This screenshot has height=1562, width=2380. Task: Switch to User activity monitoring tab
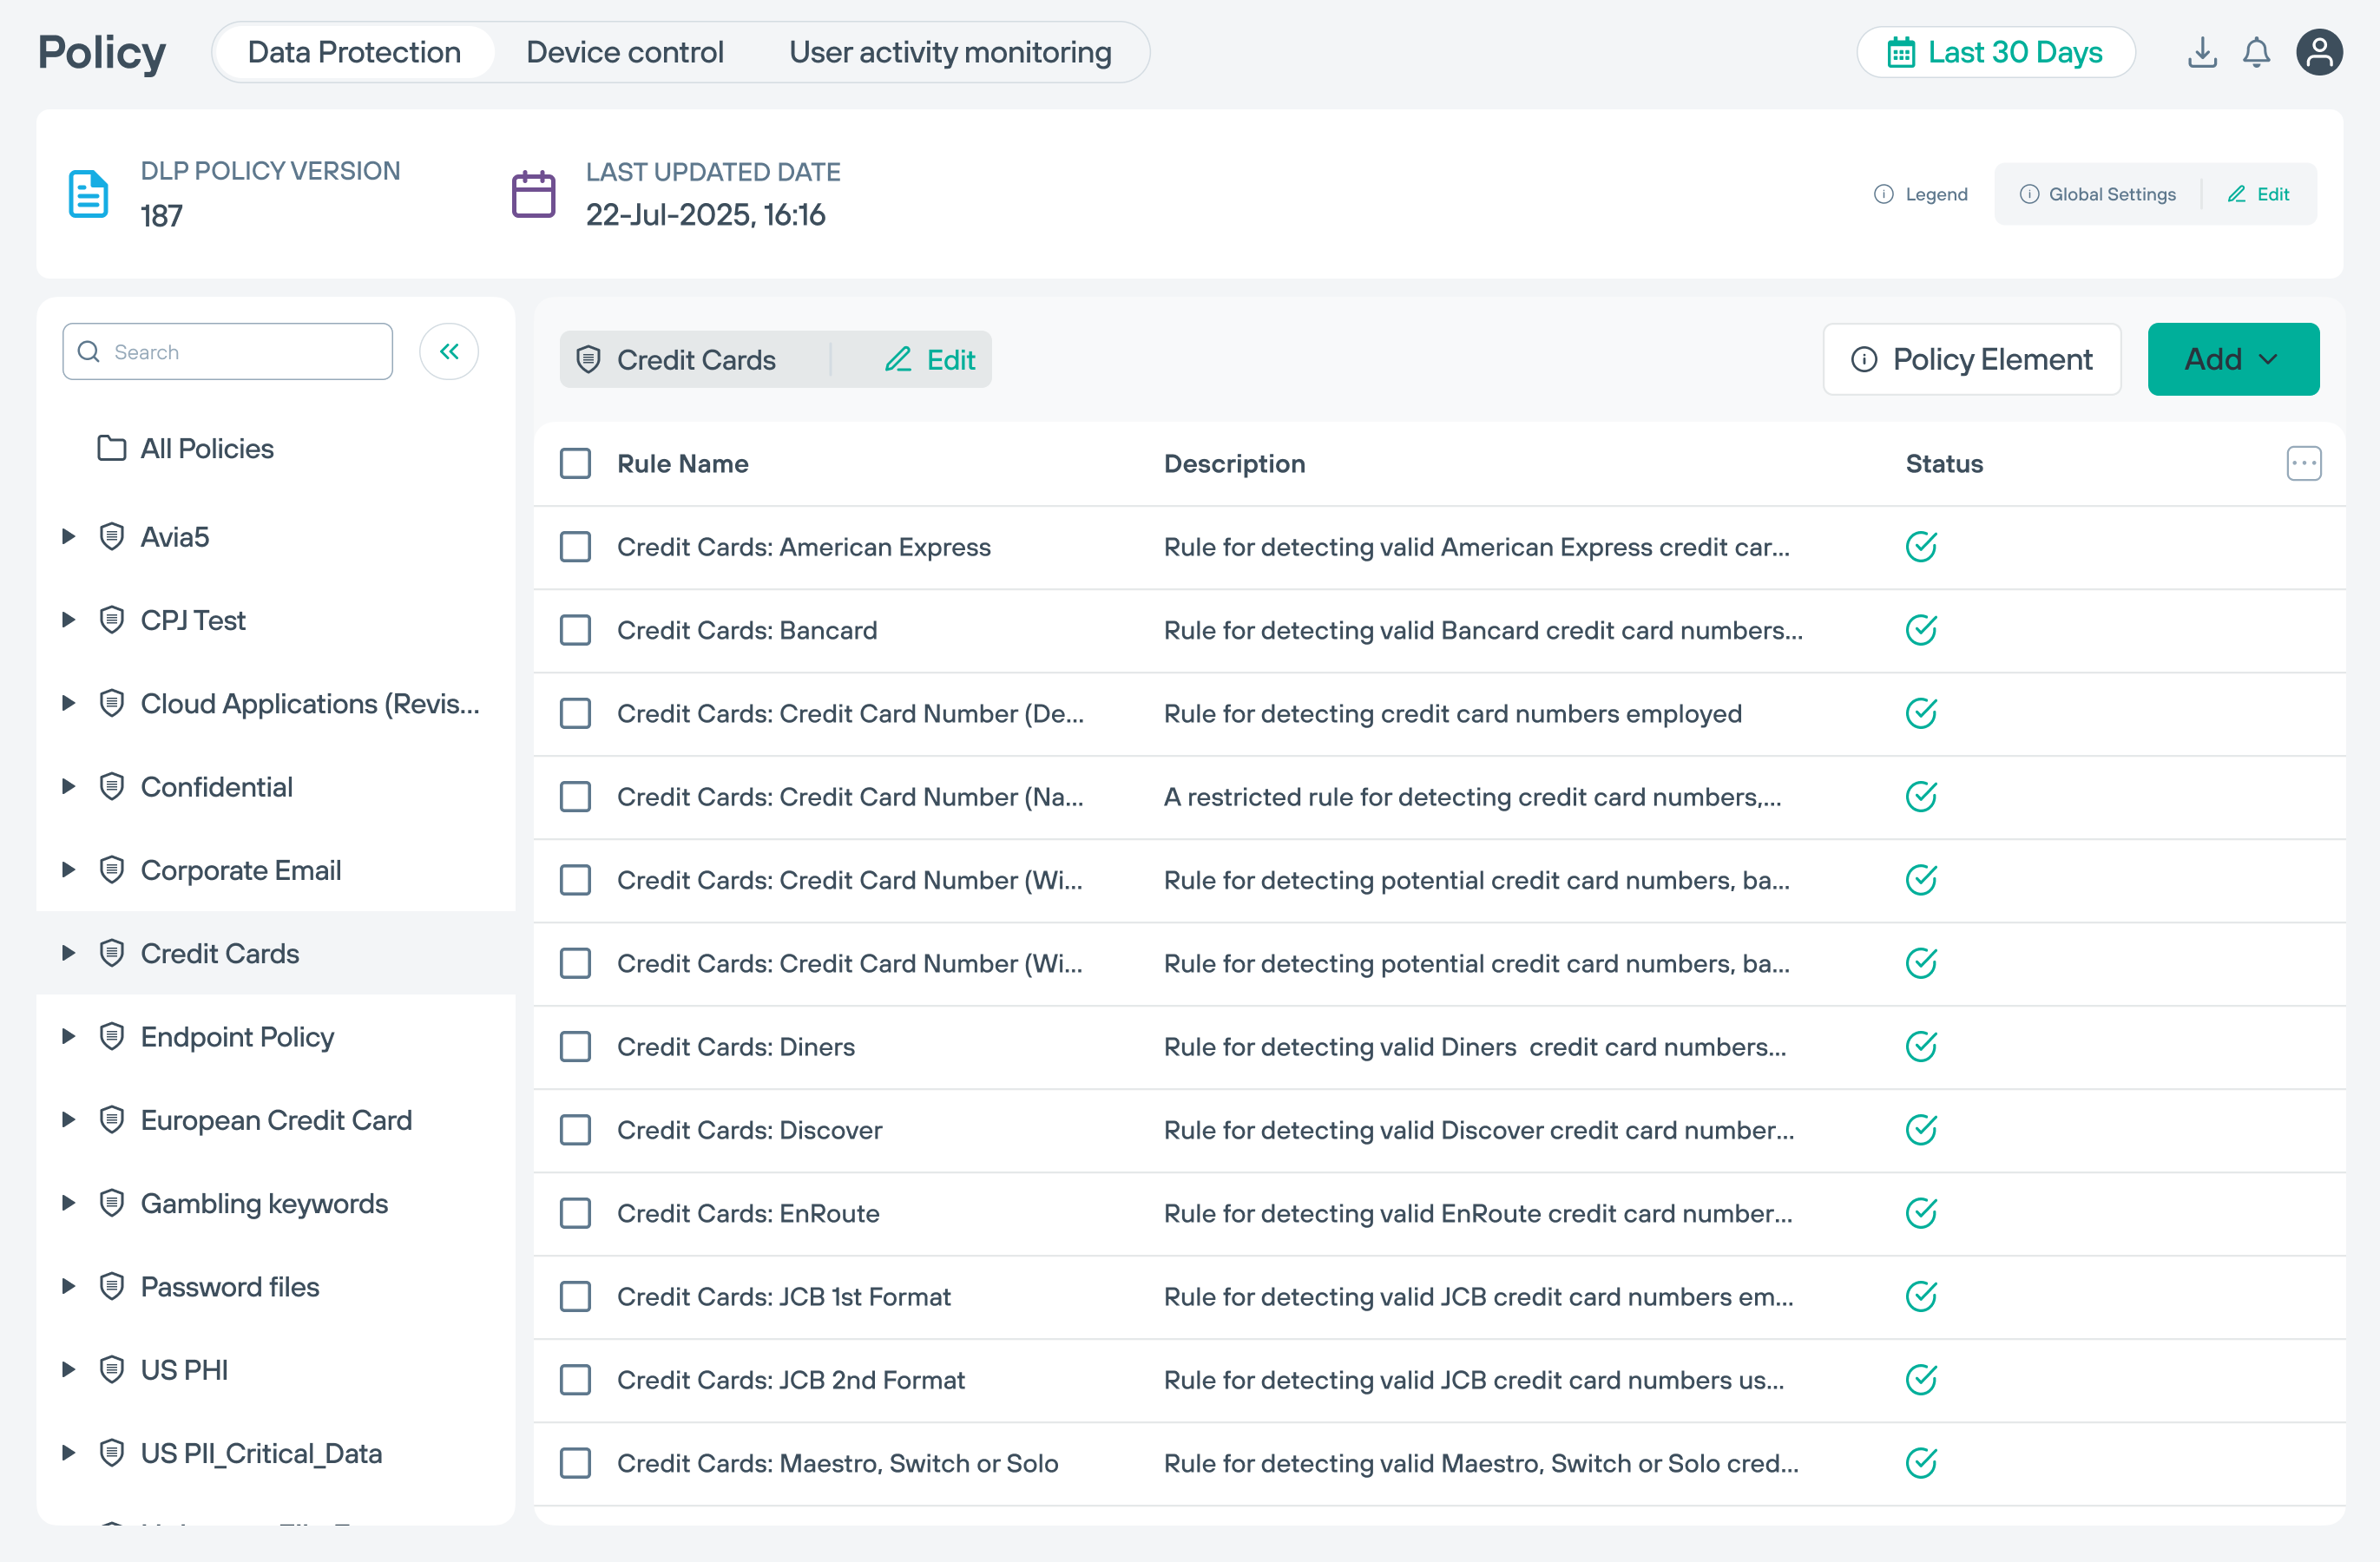950,52
